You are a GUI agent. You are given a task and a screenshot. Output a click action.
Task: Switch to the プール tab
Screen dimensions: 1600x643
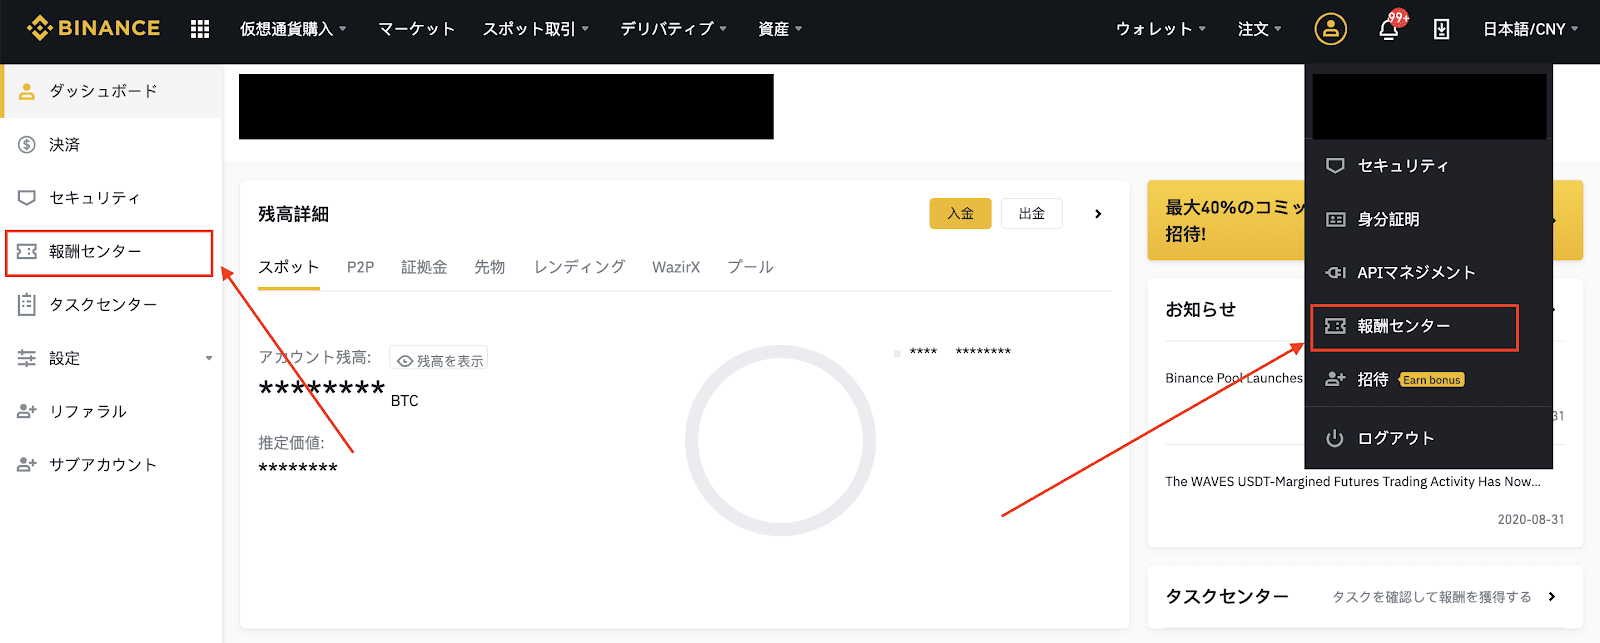pyautogui.click(x=750, y=267)
